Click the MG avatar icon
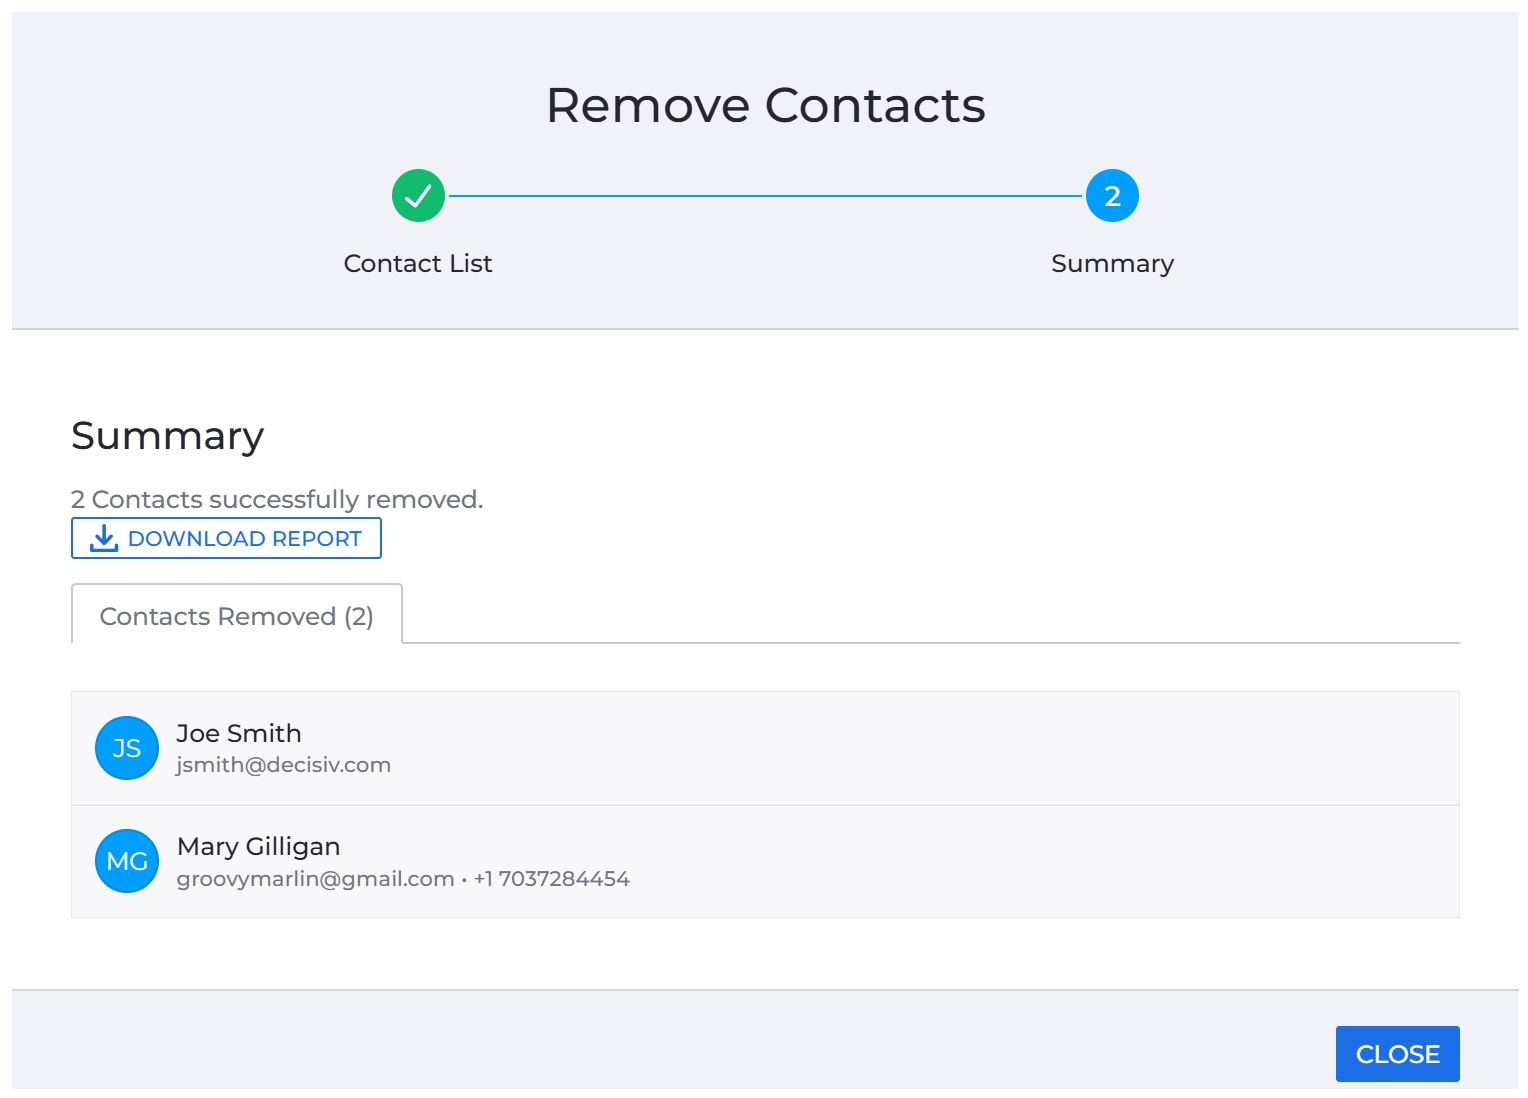The width and height of the screenshot is (1528, 1098). pyautogui.click(x=127, y=861)
